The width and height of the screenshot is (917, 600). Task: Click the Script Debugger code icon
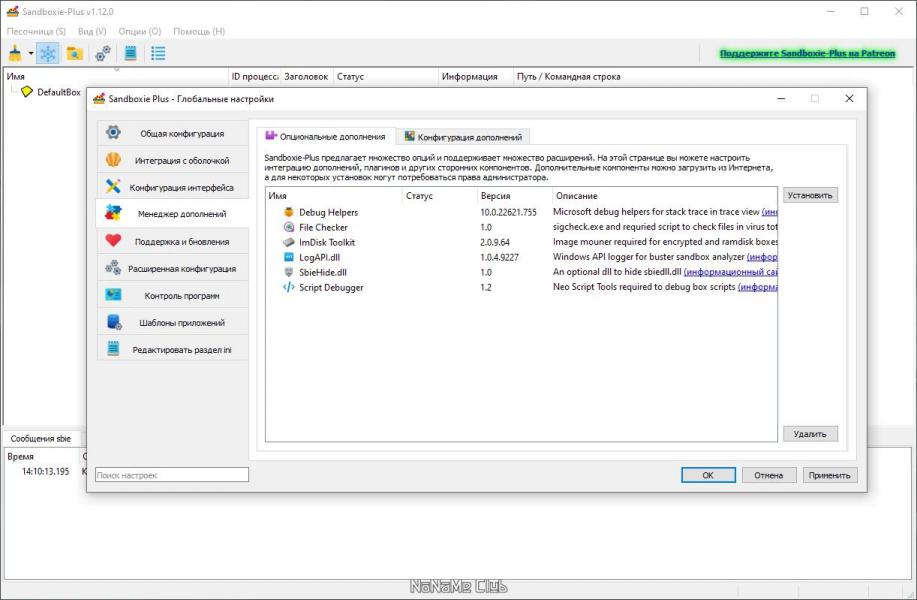(x=288, y=287)
